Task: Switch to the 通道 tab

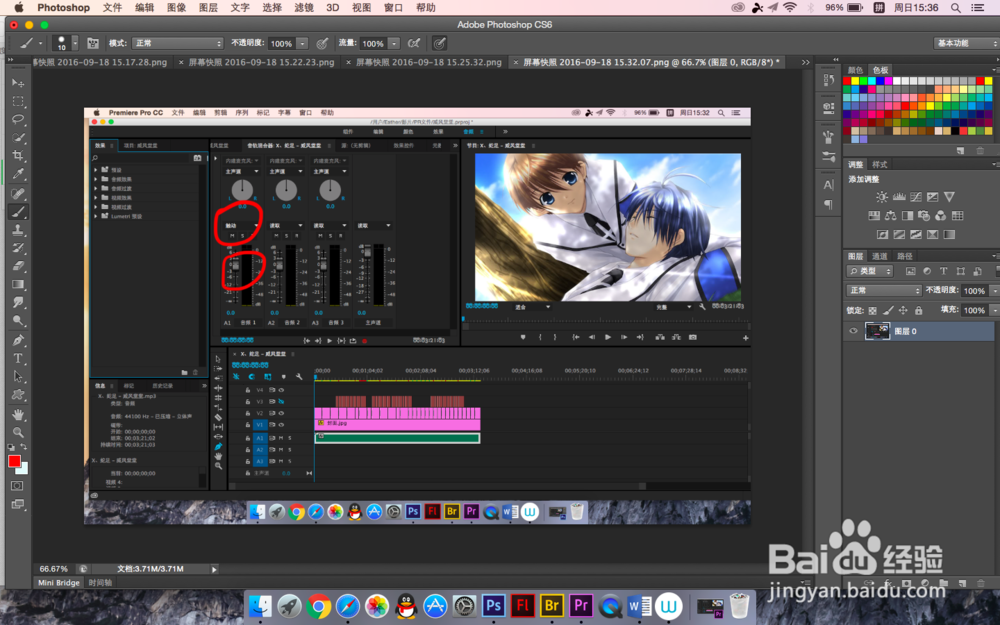Action: pos(879,256)
